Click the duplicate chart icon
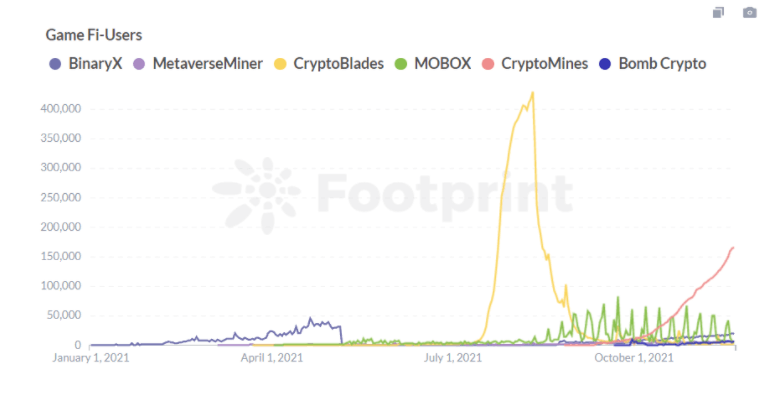The height and width of the screenshot is (401, 770). coord(718,12)
